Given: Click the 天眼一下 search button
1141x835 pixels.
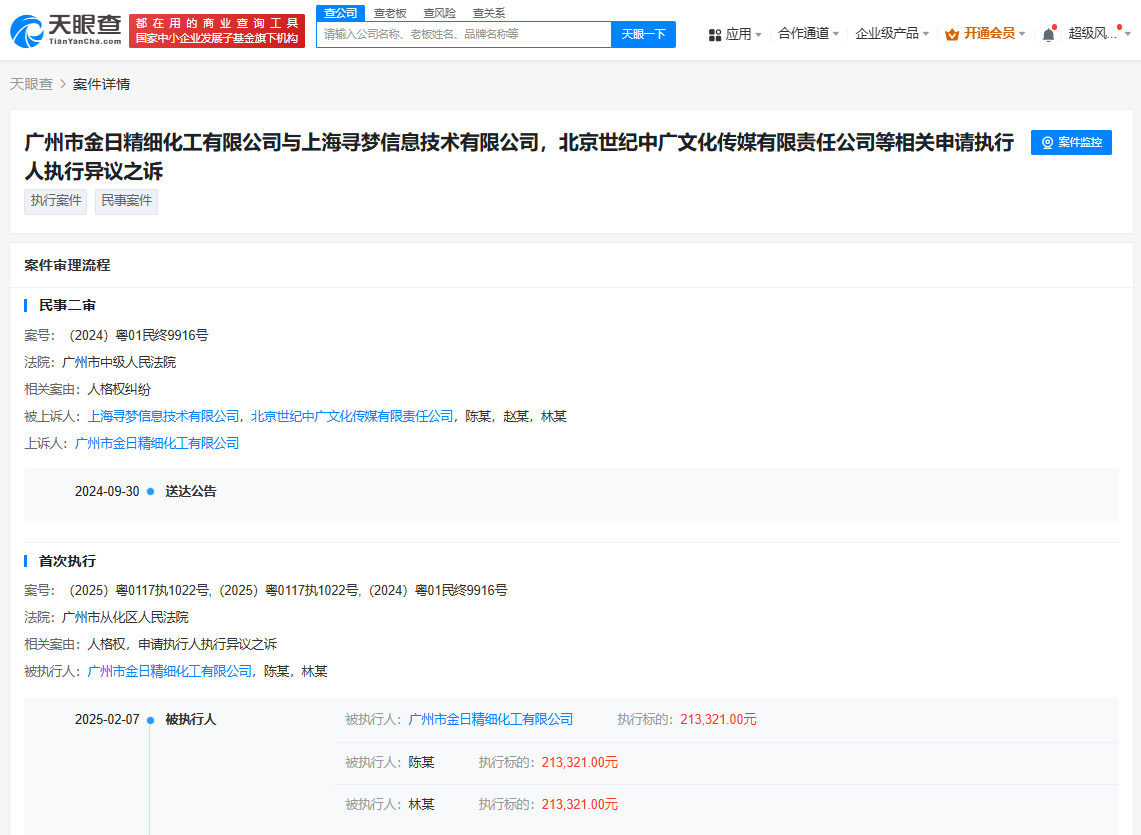Looking at the screenshot, I should (x=643, y=34).
